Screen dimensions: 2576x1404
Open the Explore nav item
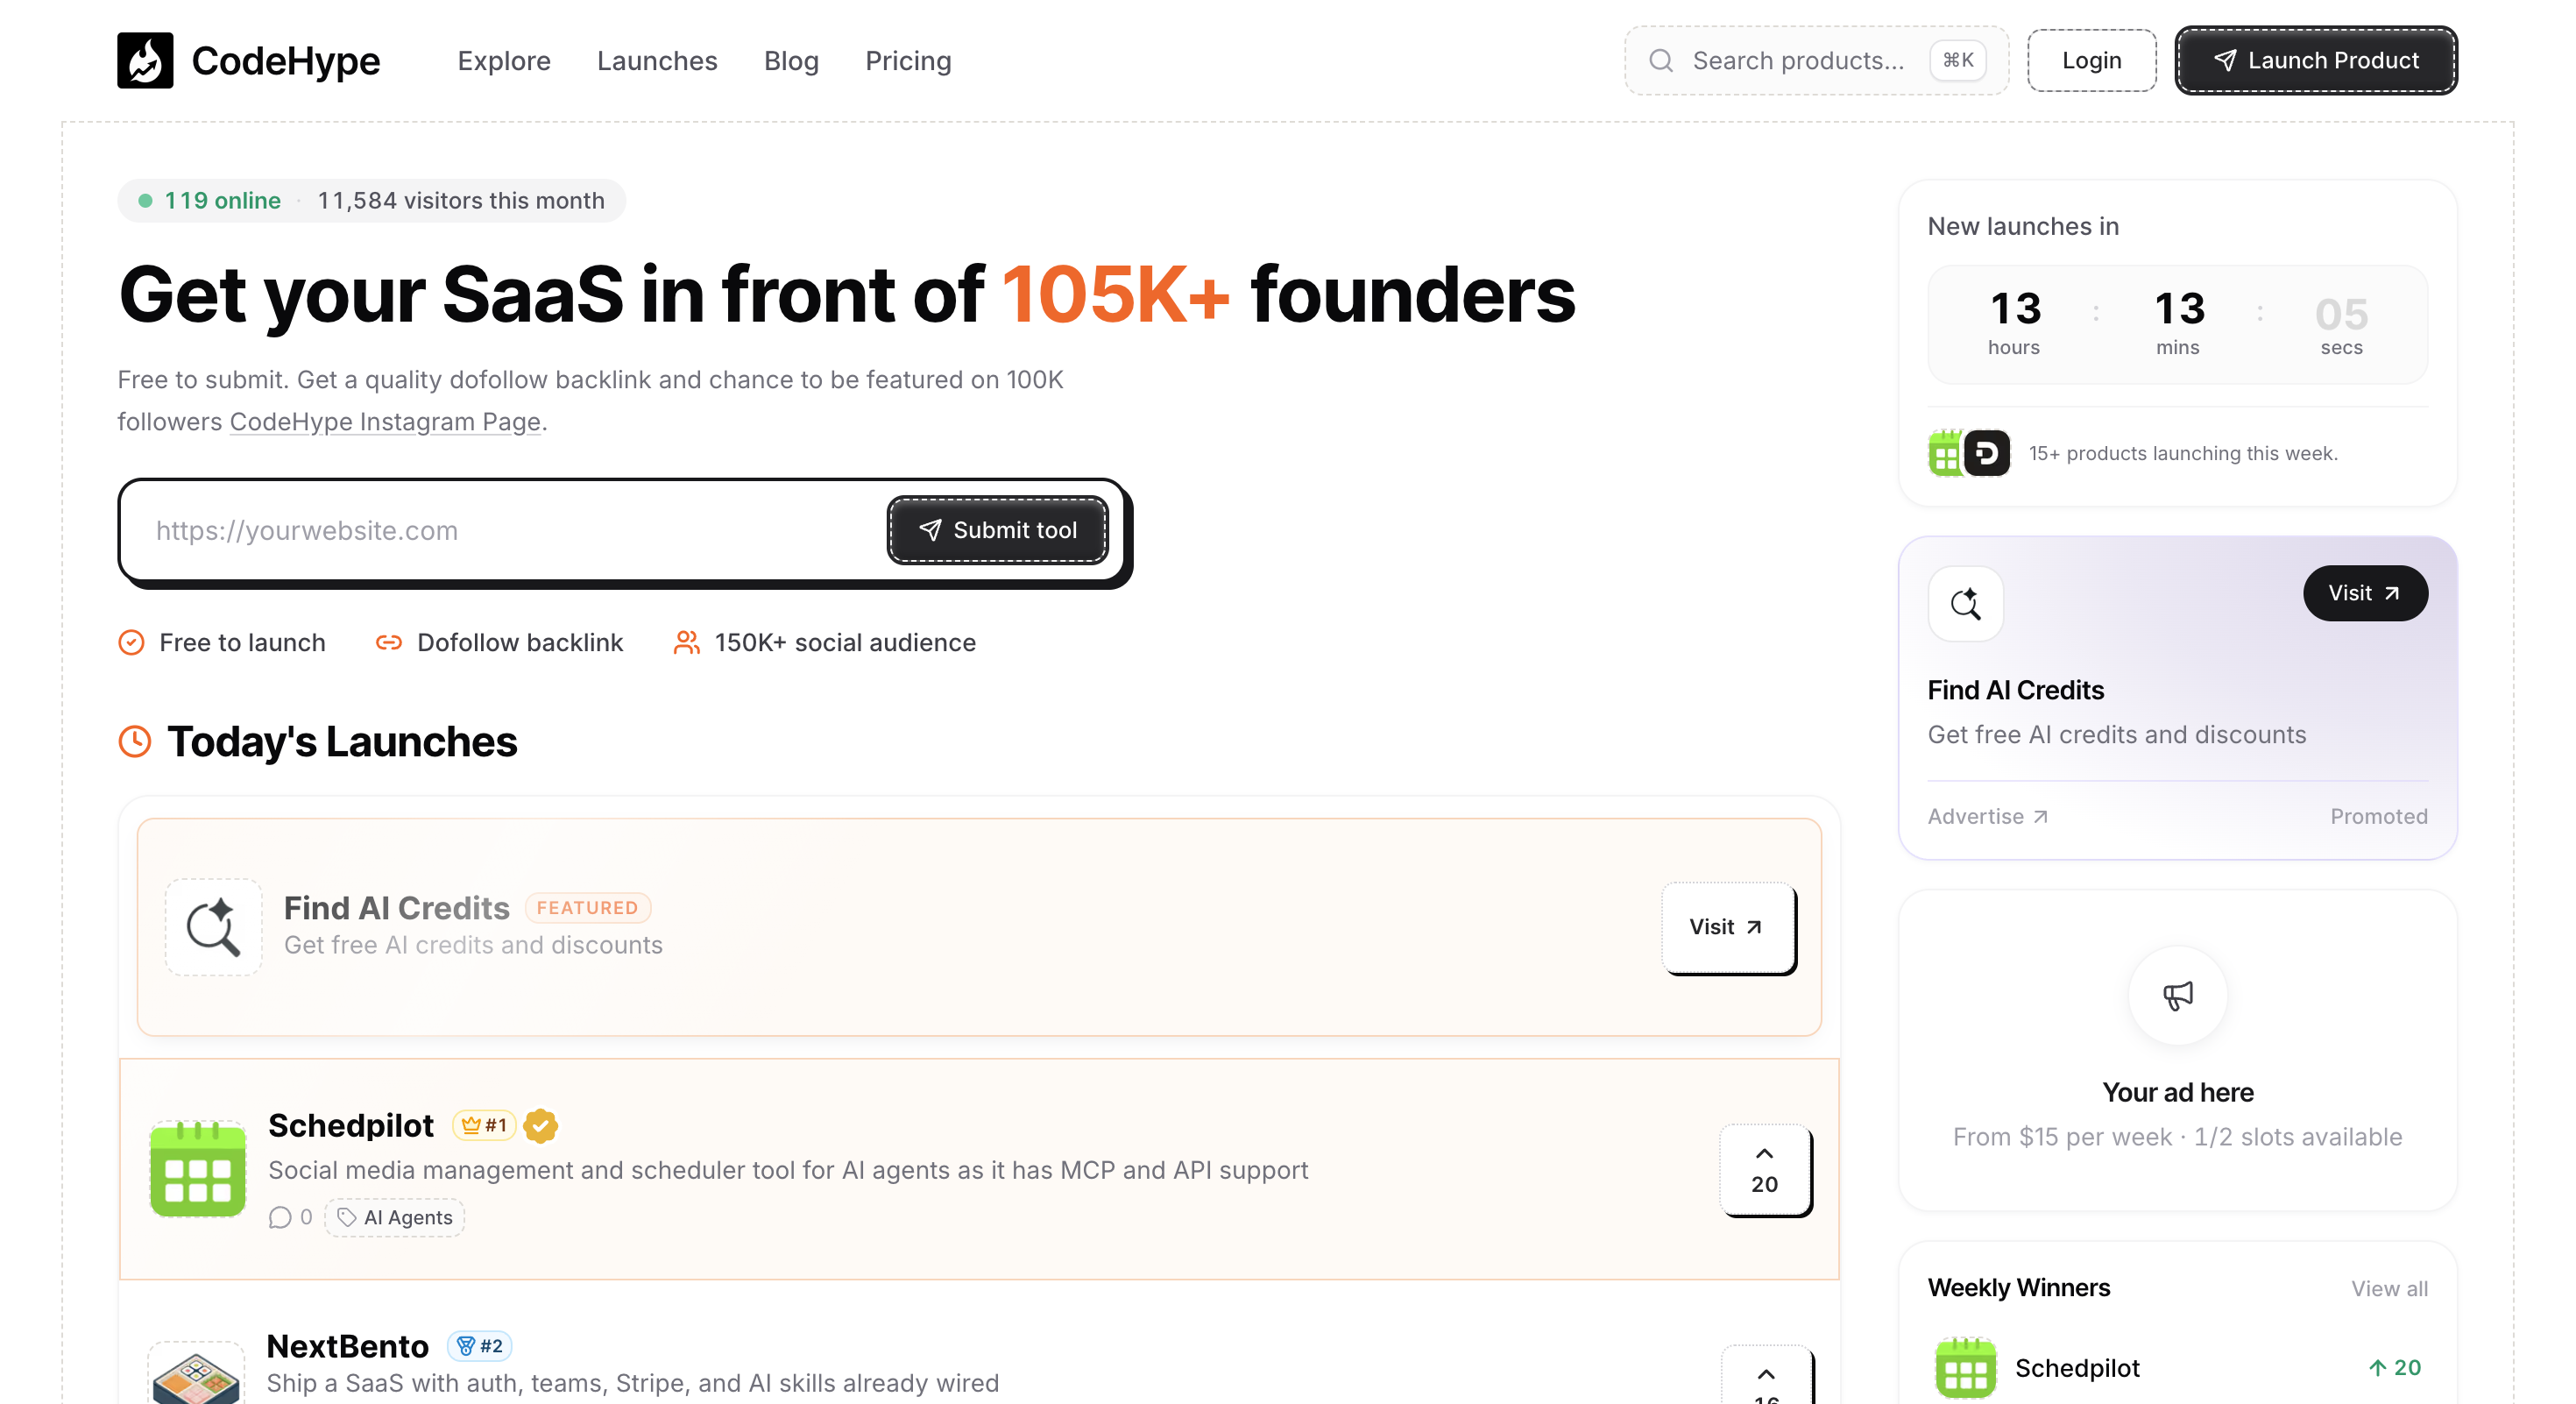click(x=504, y=61)
